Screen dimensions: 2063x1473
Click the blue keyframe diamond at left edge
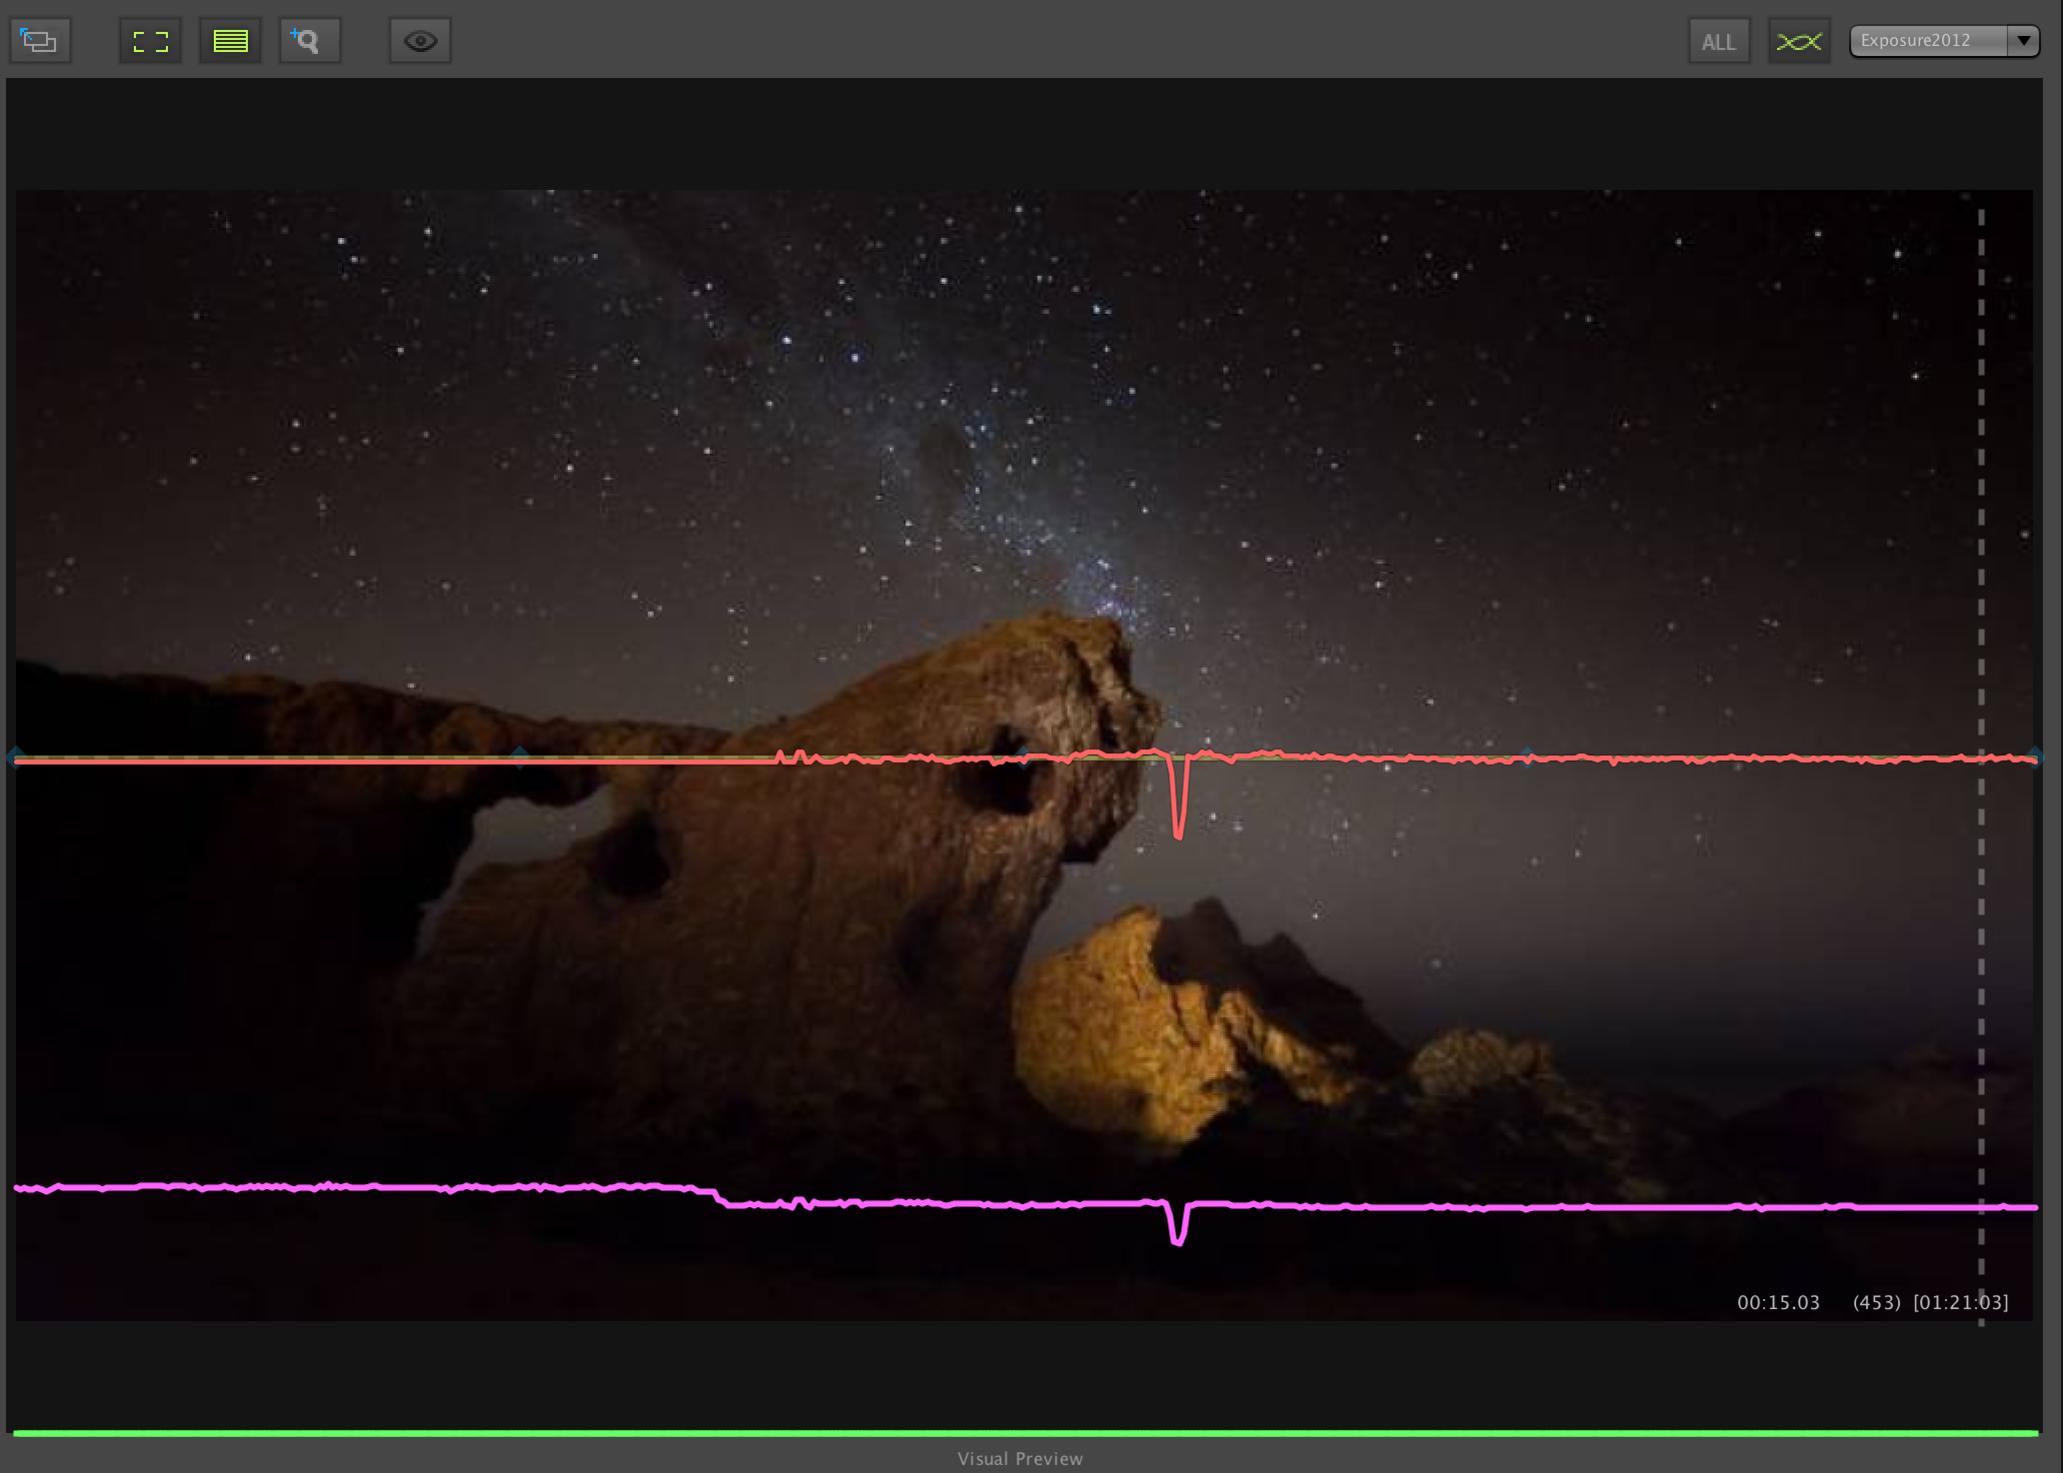coord(16,756)
